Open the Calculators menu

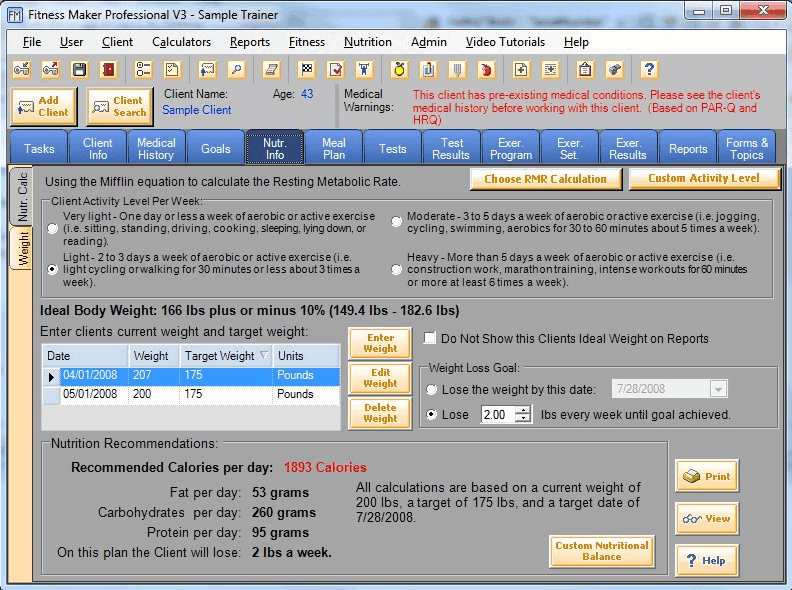click(181, 42)
